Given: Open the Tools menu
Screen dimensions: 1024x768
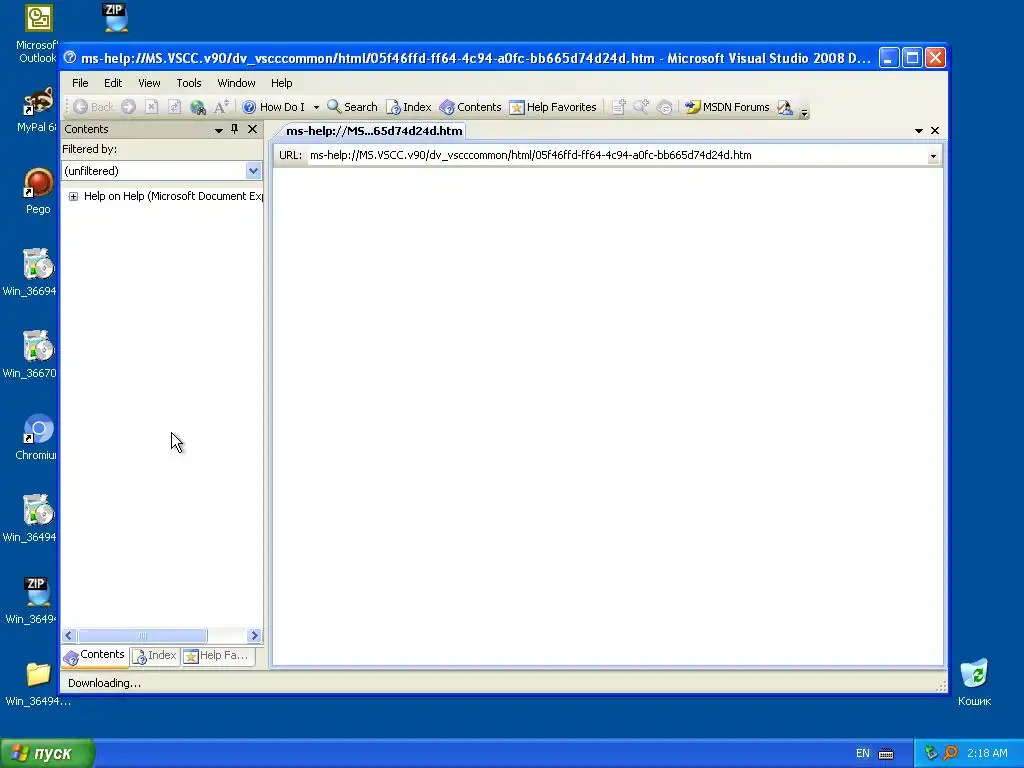Looking at the screenshot, I should click(x=189, y=83).
